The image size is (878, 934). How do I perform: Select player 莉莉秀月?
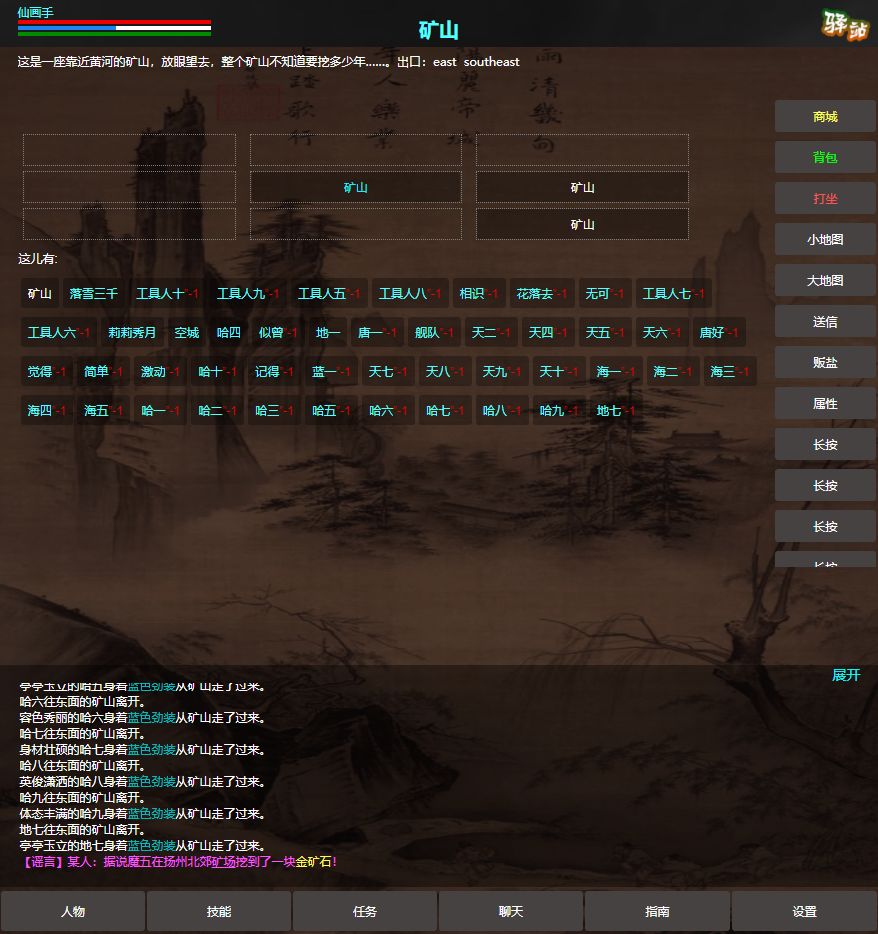132,332
